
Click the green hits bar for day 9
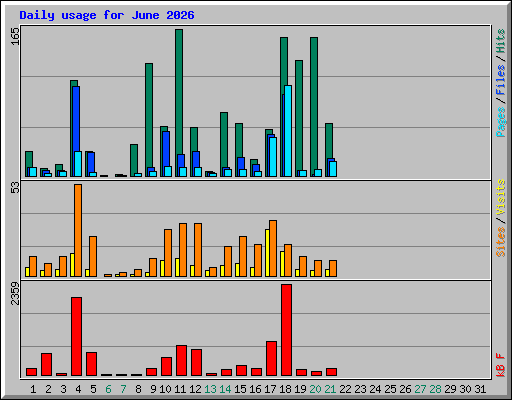[149, 115]
